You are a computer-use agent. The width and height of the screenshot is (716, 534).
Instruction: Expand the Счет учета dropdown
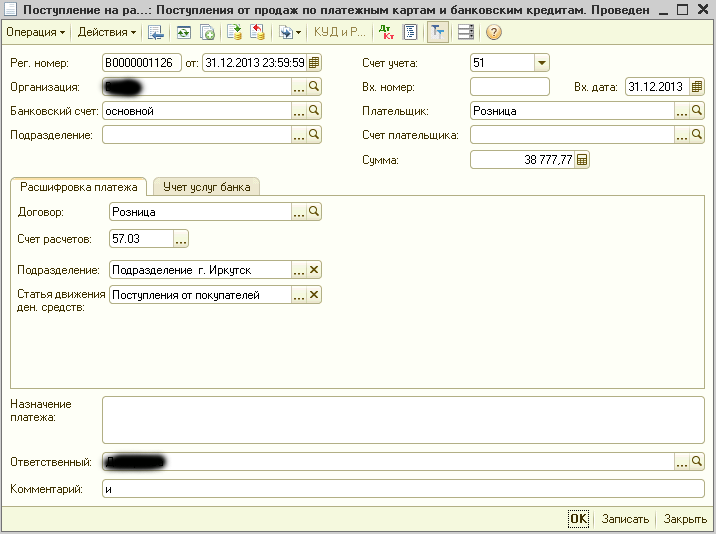tap(541, 63)
